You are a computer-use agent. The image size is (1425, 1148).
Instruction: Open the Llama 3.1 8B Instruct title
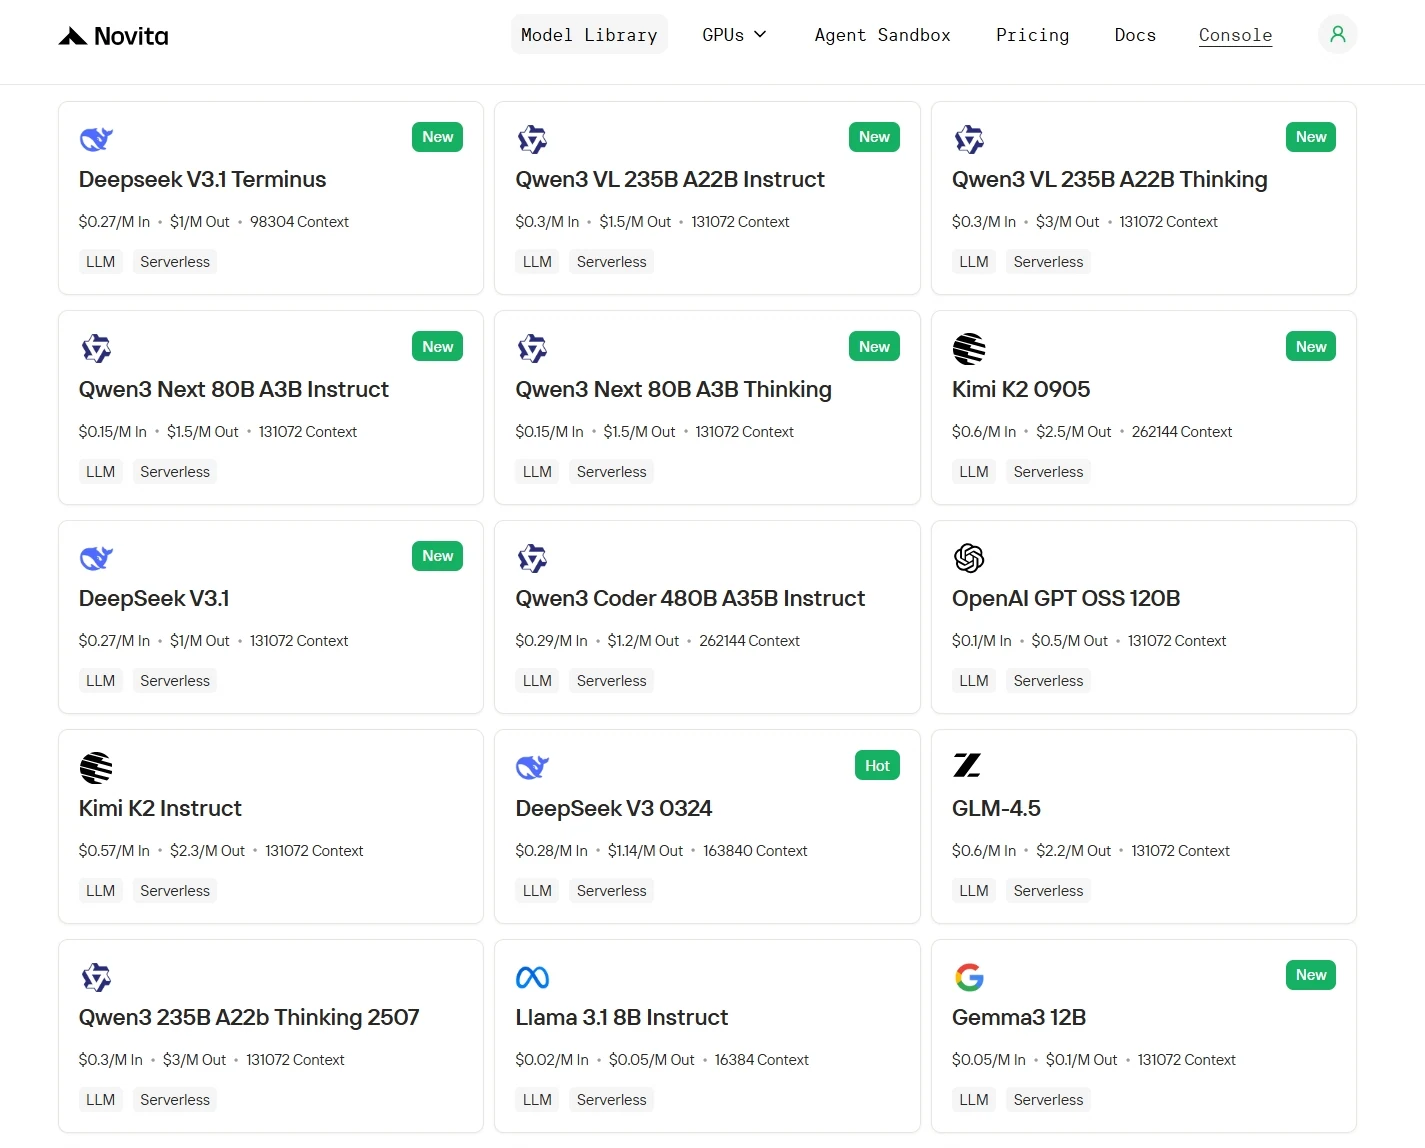(x=622, y=1018)
